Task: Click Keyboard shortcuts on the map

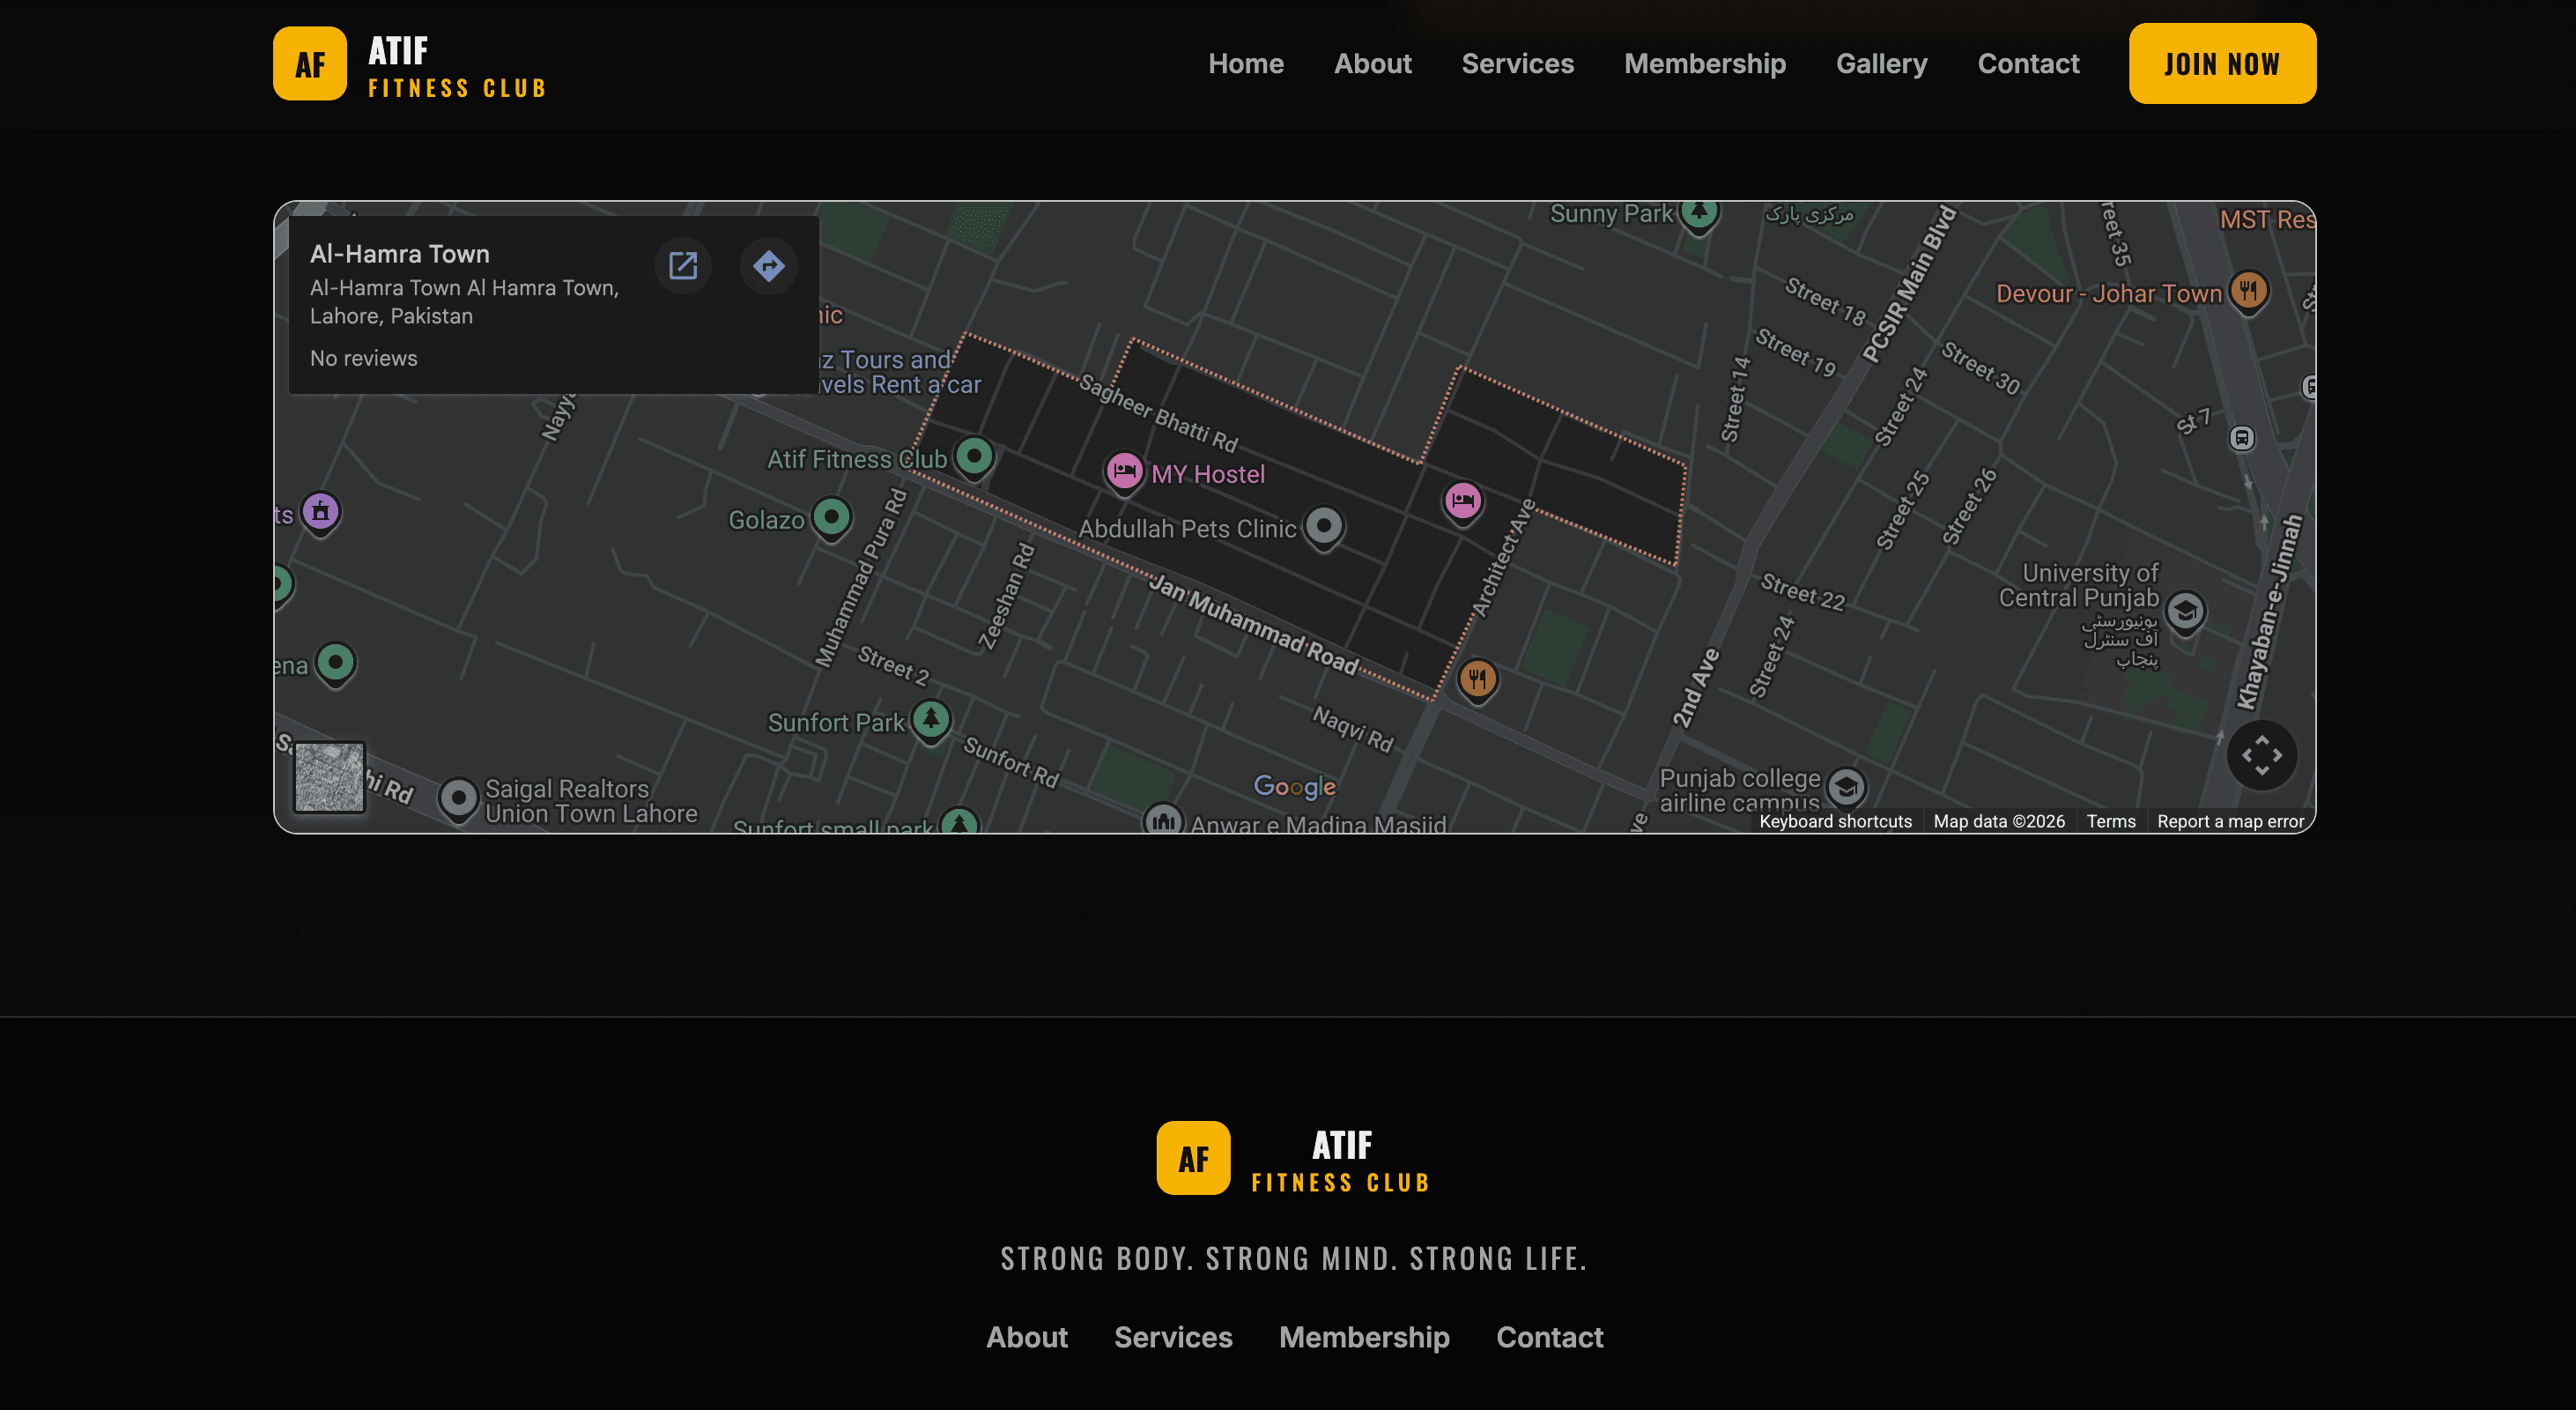Action: [1835, 821]
